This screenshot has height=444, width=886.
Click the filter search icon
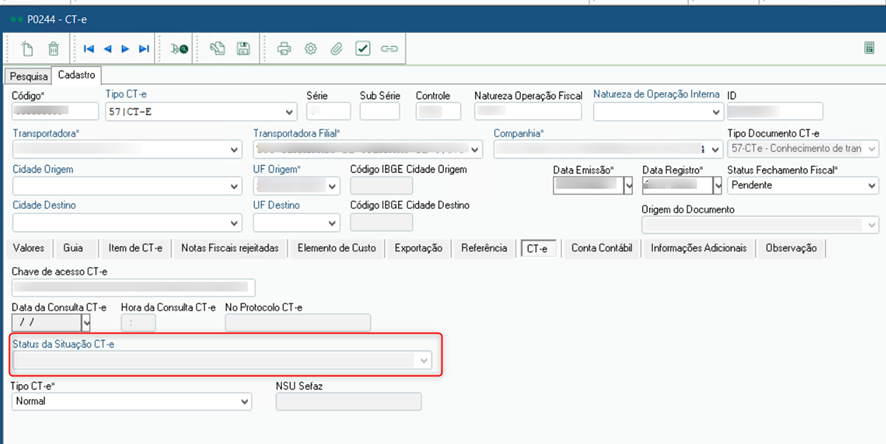point(180,49)
